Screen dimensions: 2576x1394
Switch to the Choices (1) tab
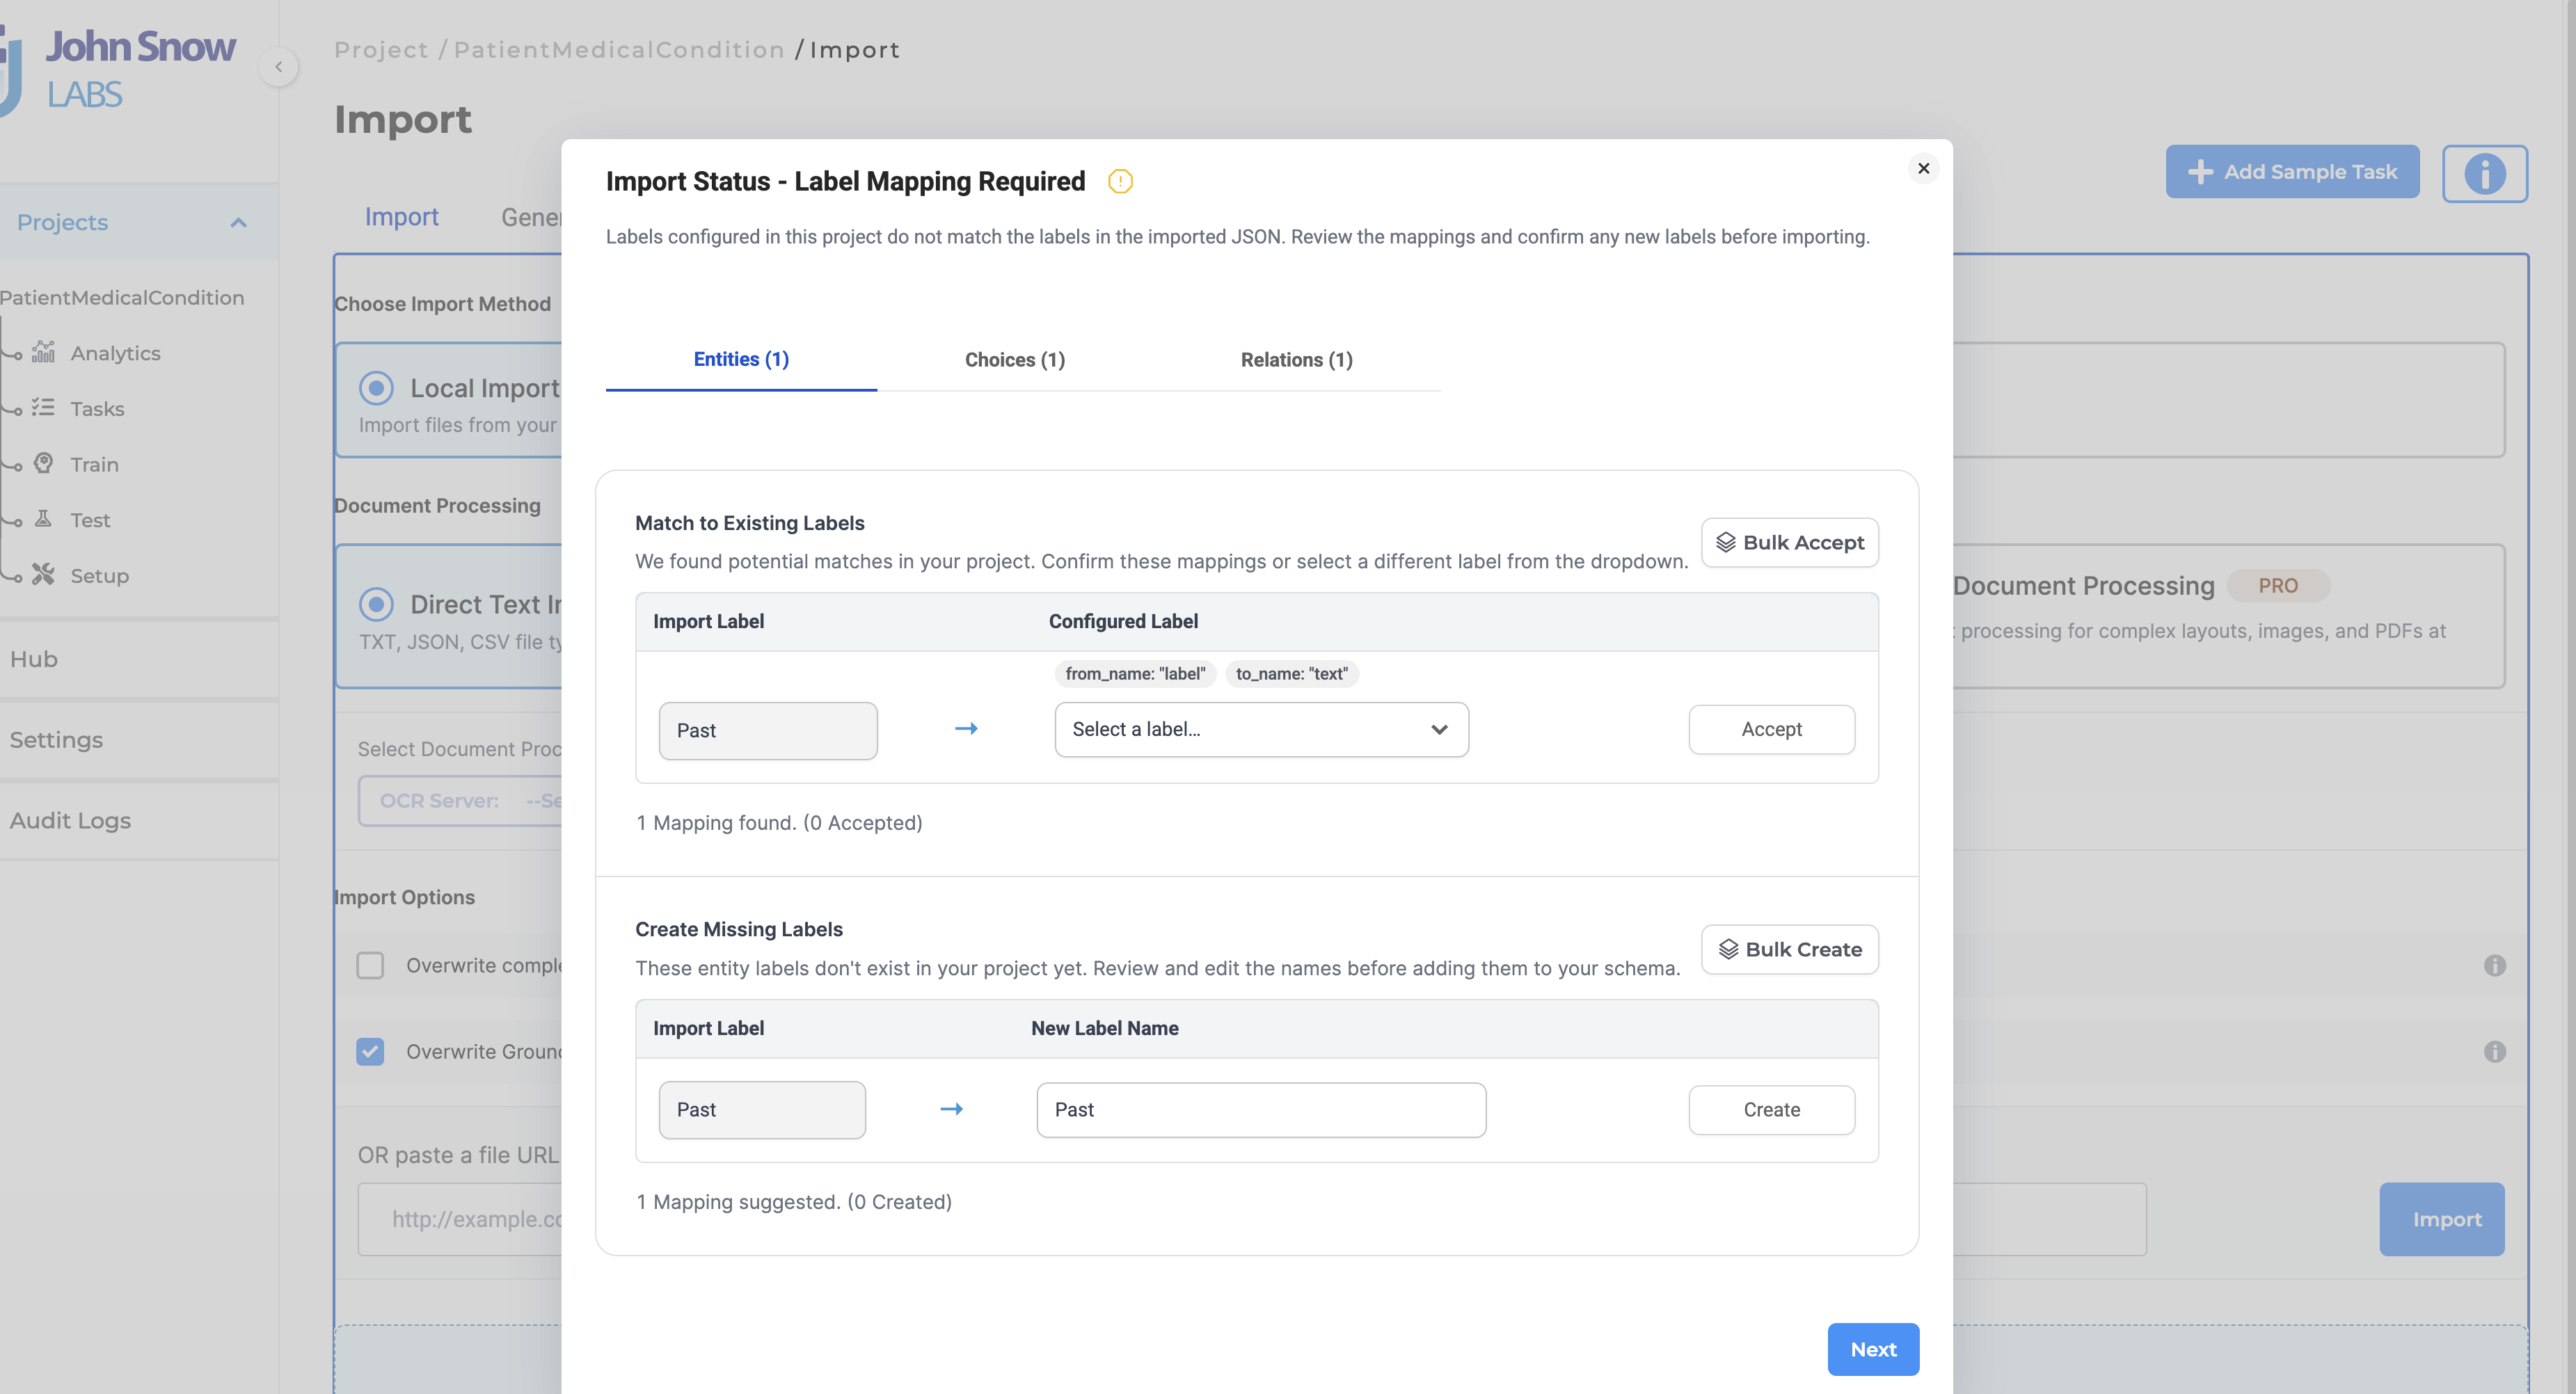(x=1014, y=360)
